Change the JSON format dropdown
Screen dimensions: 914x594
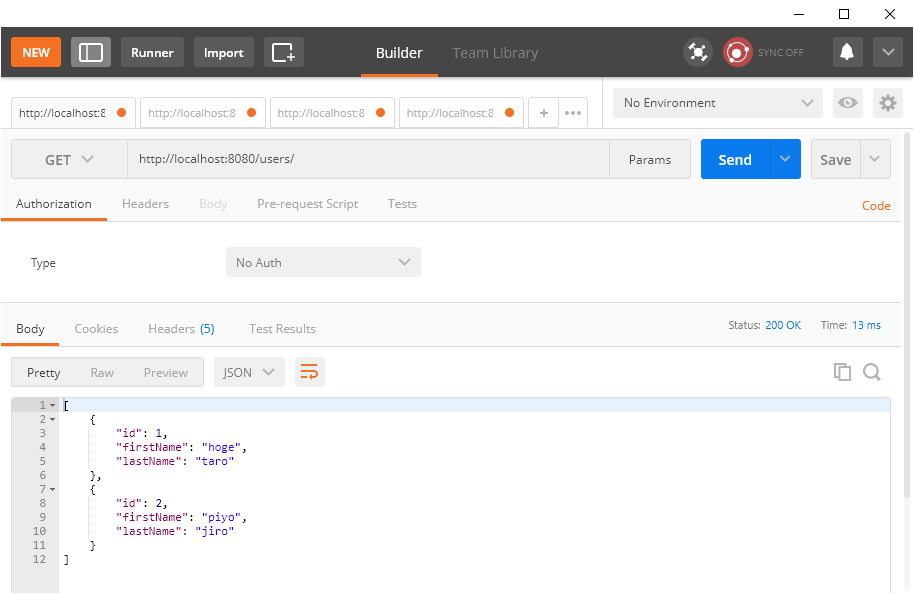coord(249,372)
